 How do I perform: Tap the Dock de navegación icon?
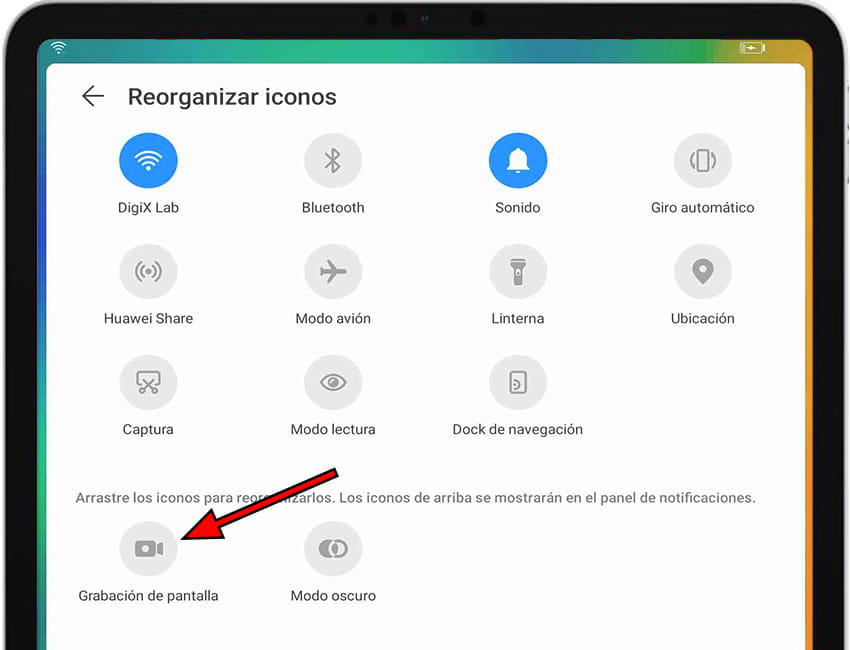(518, 382)
